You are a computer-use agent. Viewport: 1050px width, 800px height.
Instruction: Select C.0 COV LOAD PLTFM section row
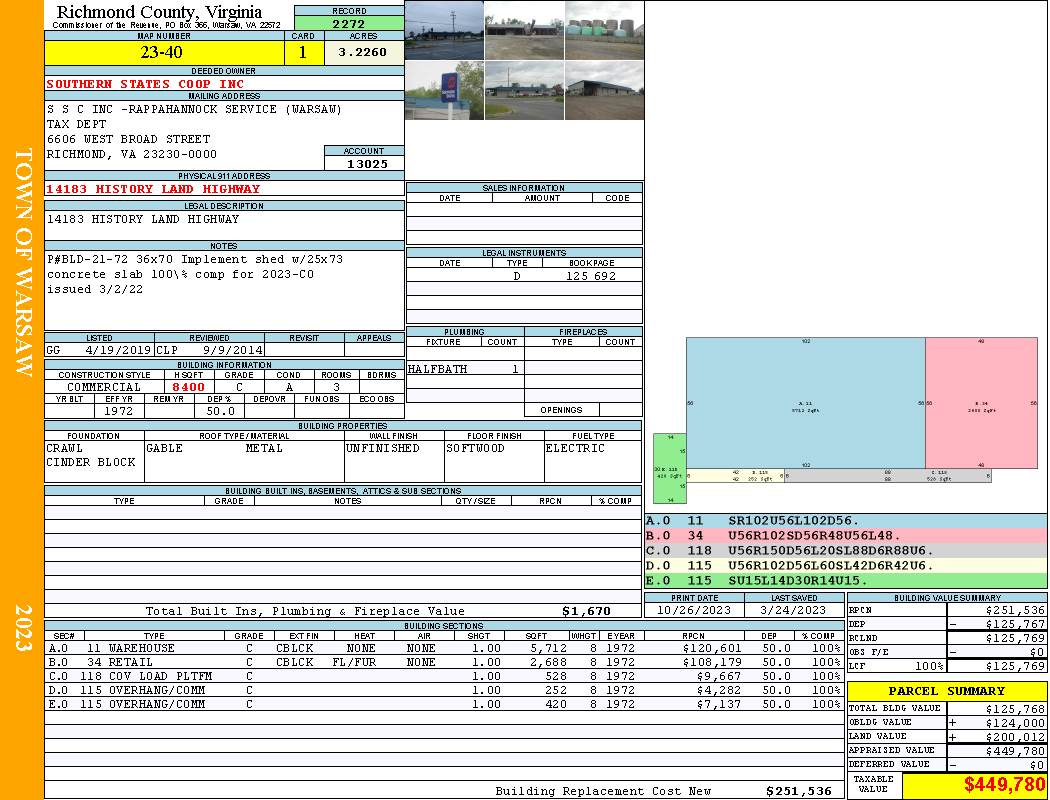(444, 676)
